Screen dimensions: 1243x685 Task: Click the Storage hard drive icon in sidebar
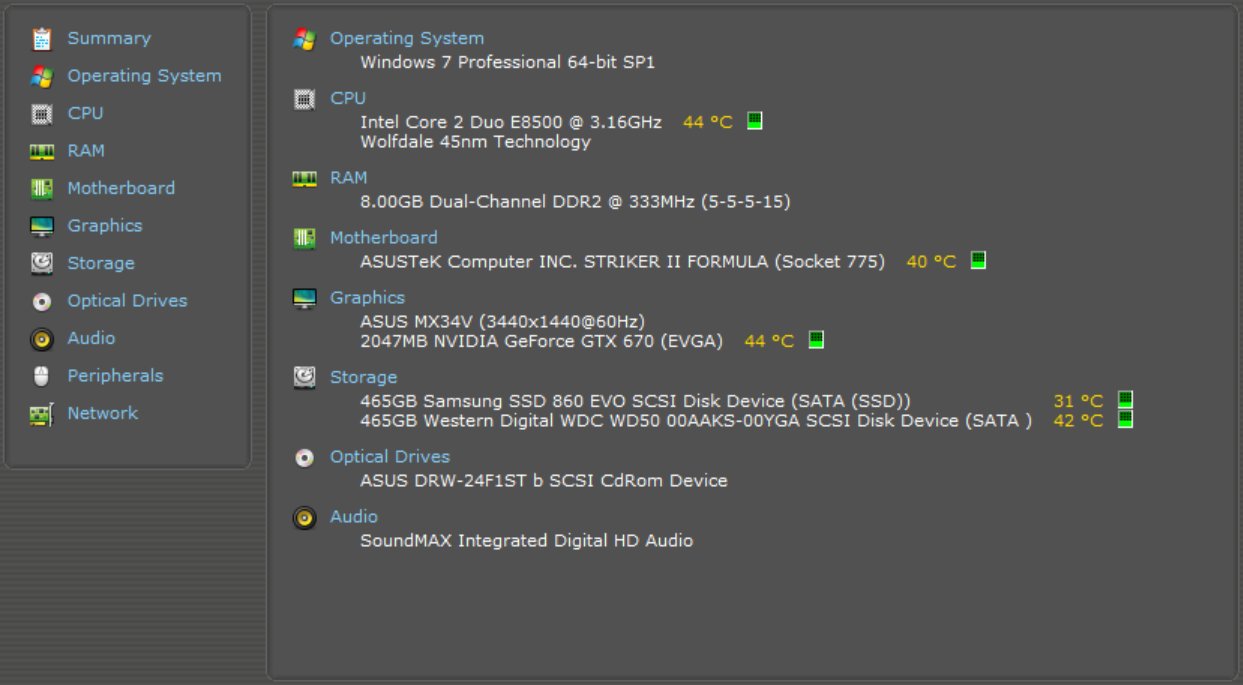41,264
